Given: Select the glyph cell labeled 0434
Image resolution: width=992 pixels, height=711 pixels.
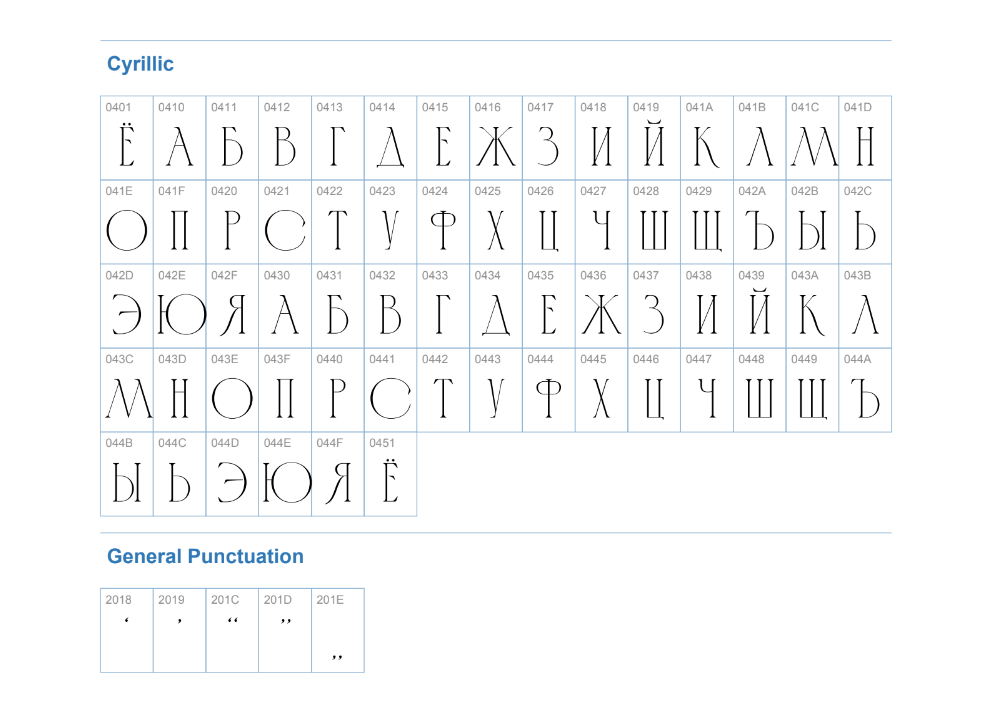Looking at the screenshot, I should 496,307.
